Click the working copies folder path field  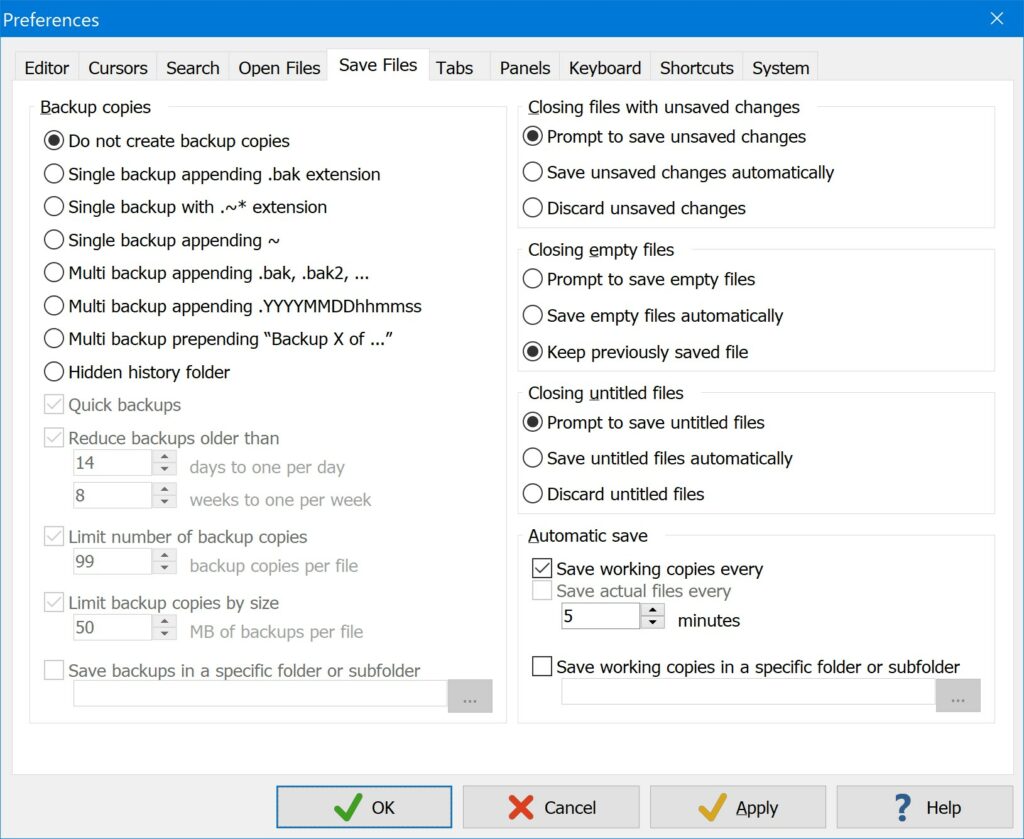[x=748, y=692]
